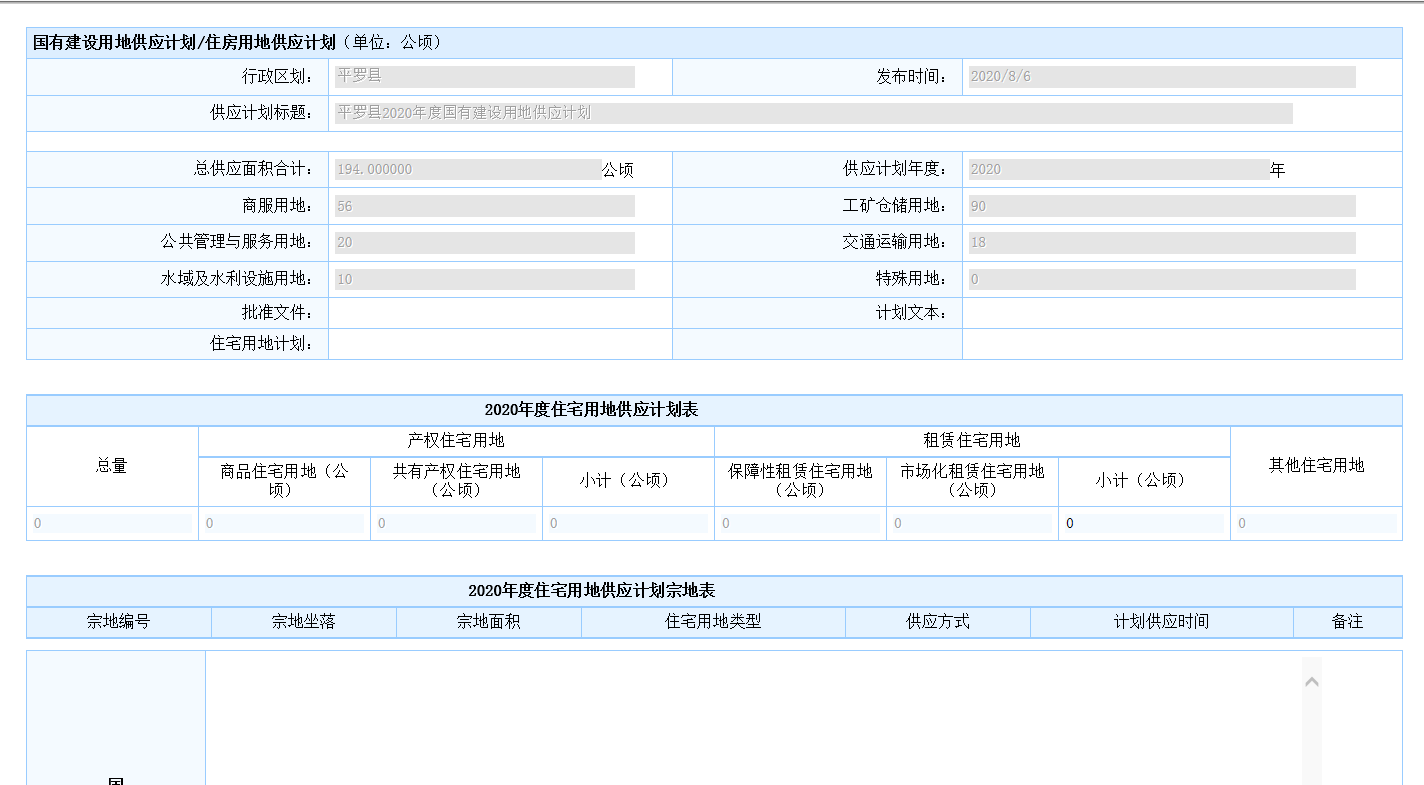The image size is (1424, 785).
Task: Click the 行政区划 field showing 平罗县
Action: tap(484, 77)
